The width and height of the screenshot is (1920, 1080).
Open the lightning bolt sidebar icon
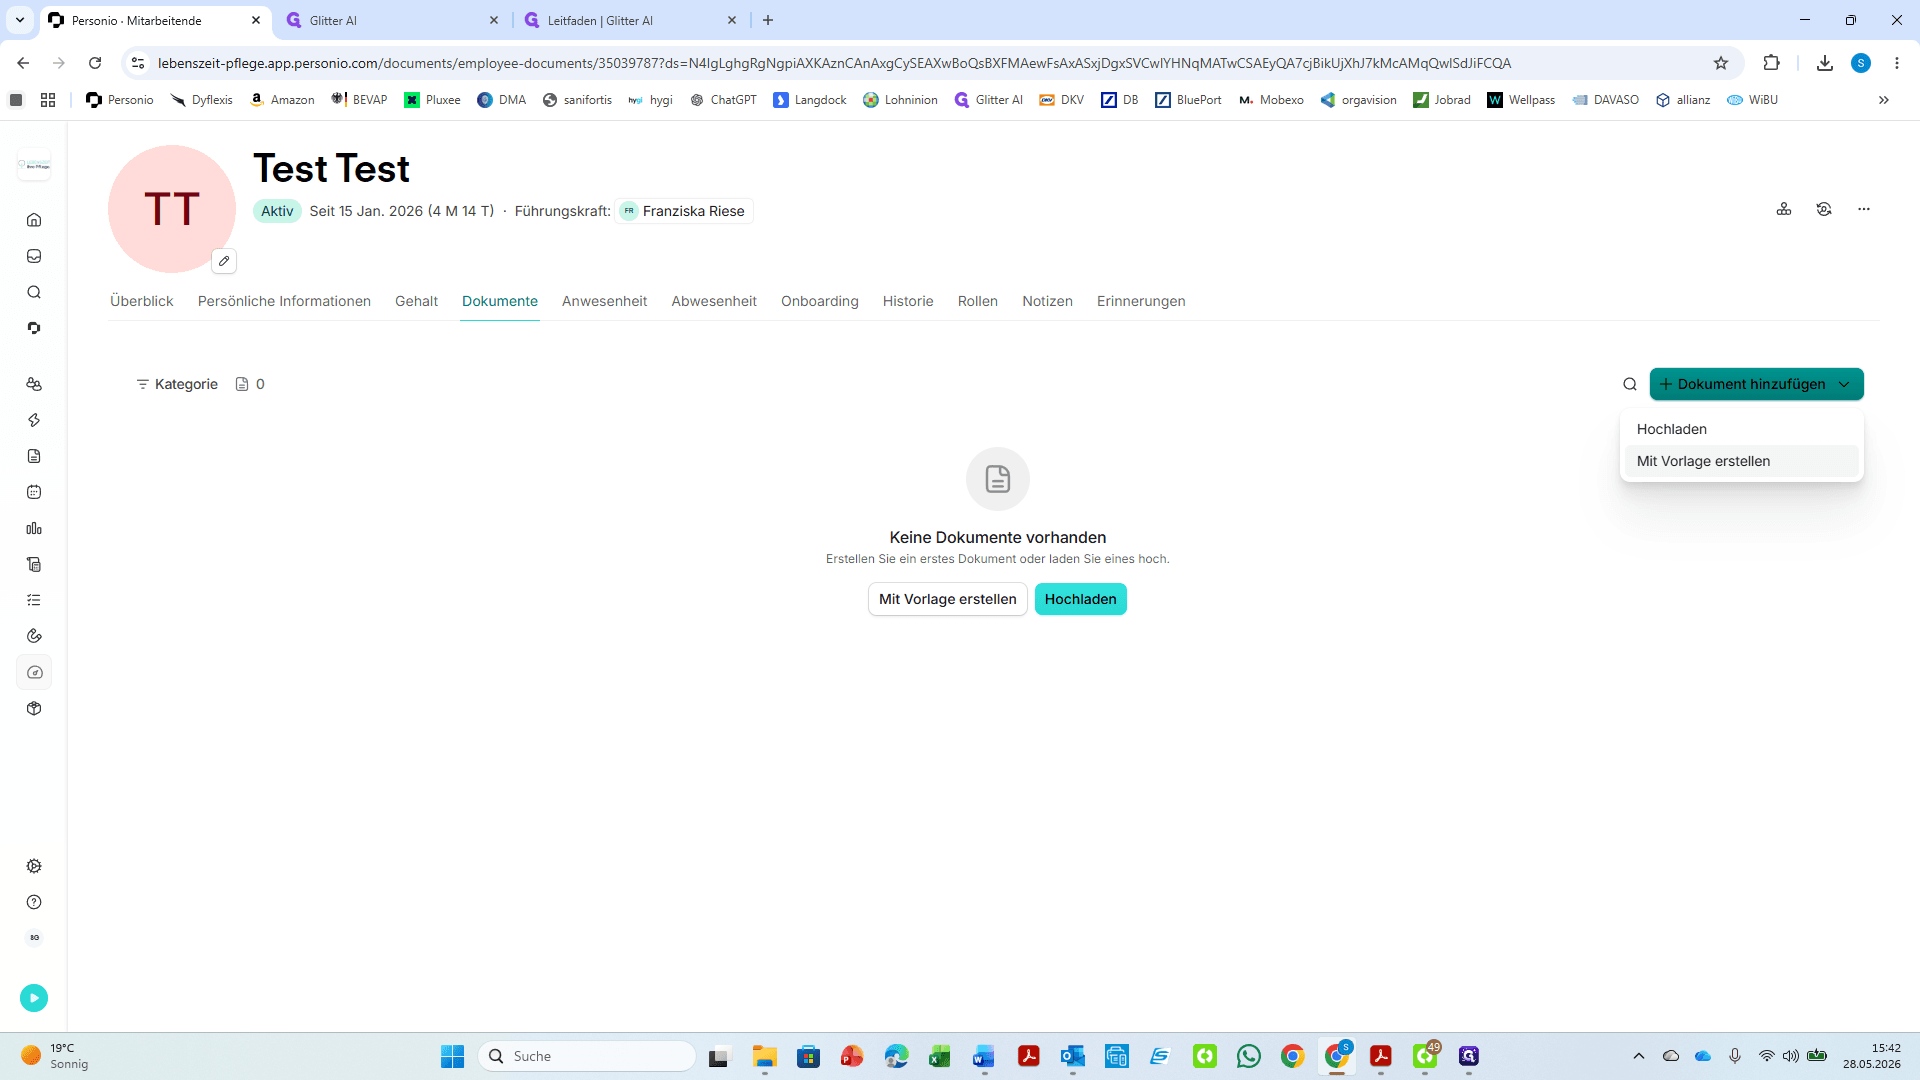[x=34, y=420]
